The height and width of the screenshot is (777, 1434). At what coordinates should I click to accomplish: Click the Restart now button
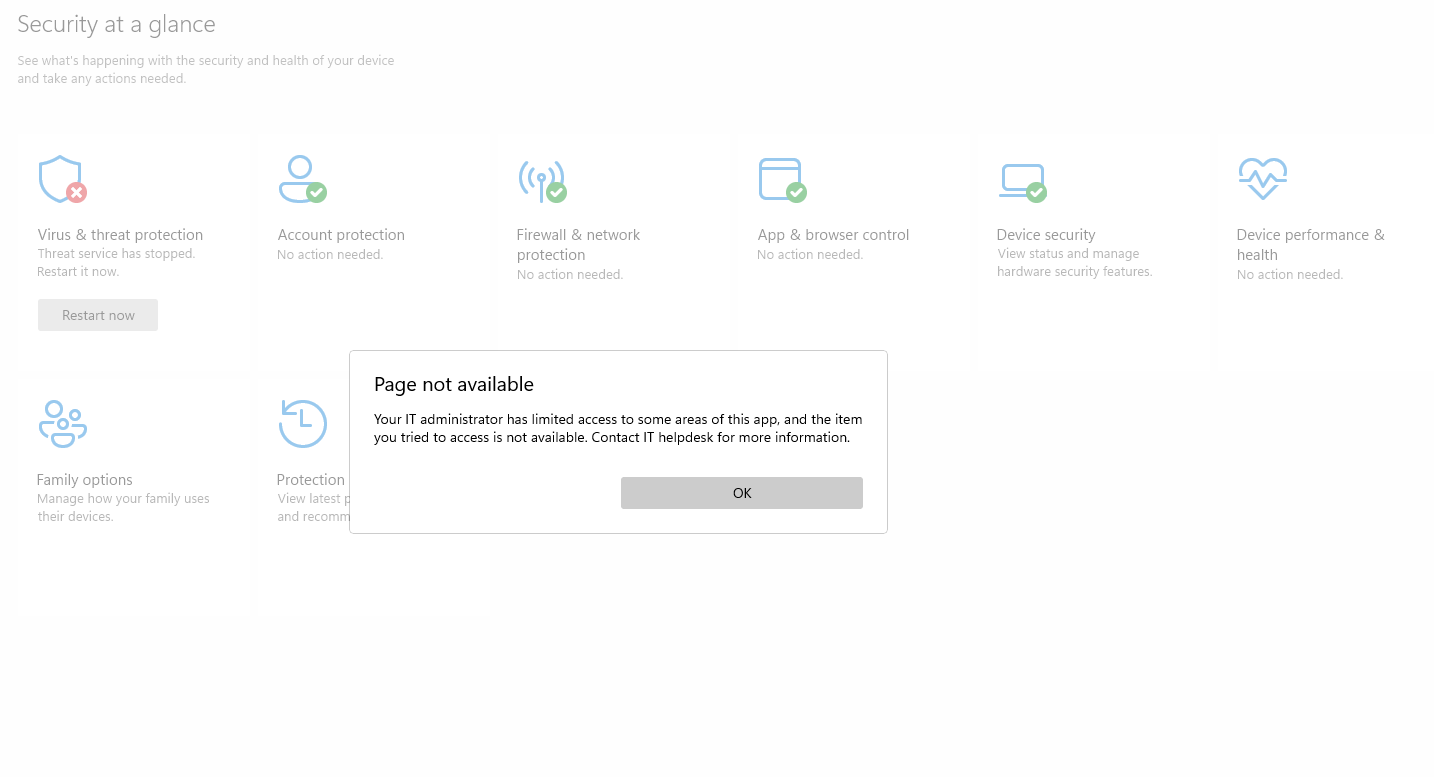(98, 315)
